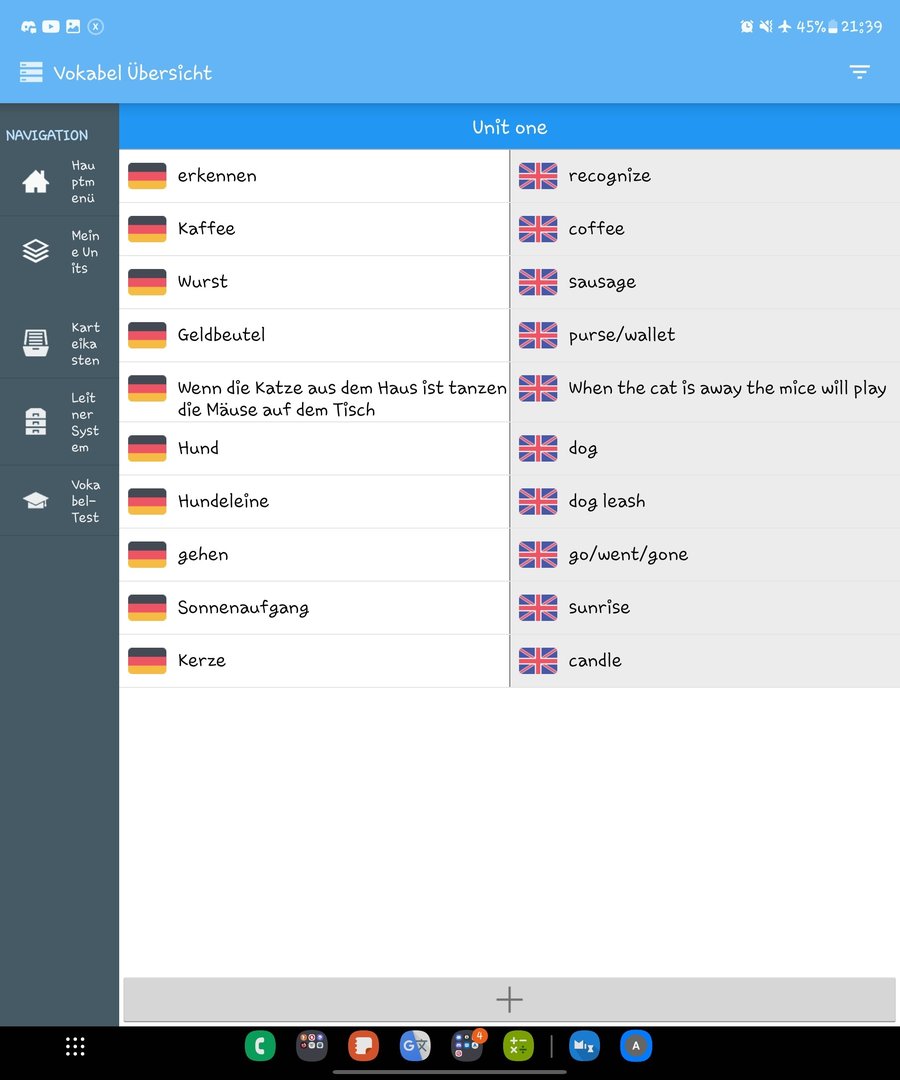
Task: Select the 'Geldbeutel' vocabulary entry
Action: click(221, 335)
